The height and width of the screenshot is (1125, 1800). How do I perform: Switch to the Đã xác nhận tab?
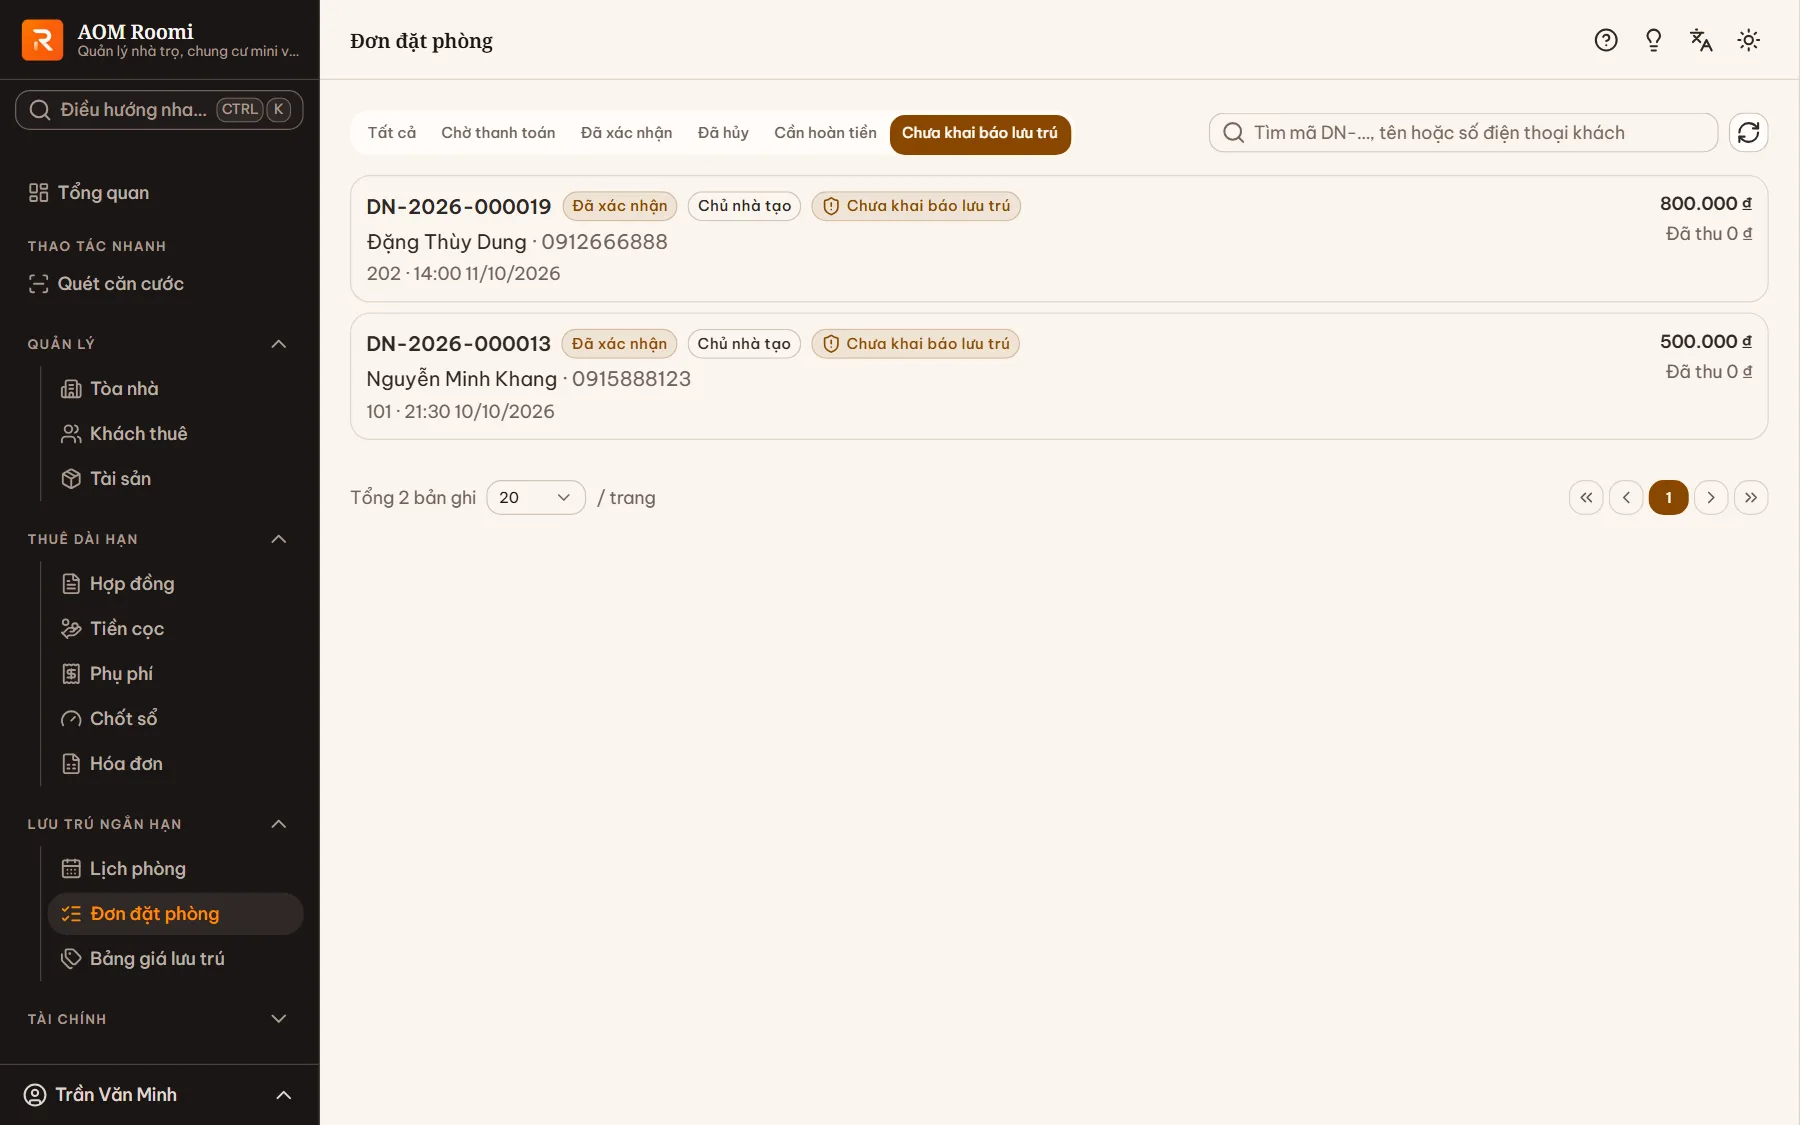coord(627,133)
